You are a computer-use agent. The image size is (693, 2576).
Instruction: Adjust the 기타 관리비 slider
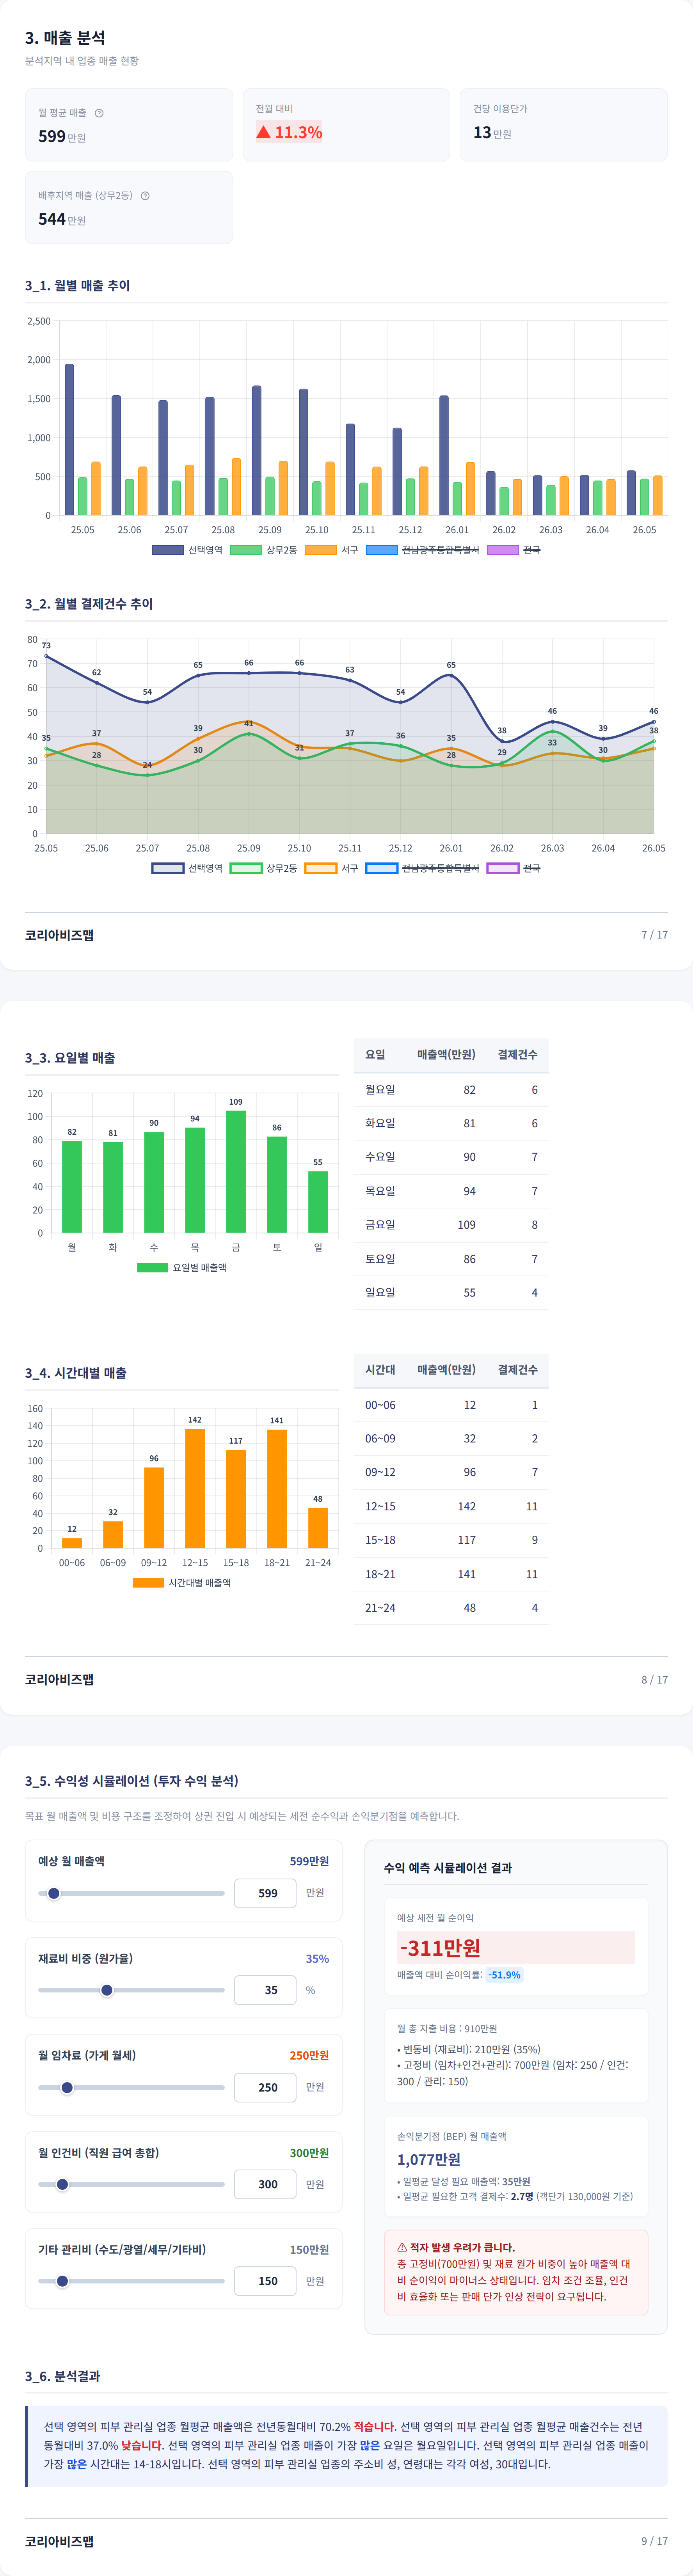pyautogui.click(x=131, y=2281)
